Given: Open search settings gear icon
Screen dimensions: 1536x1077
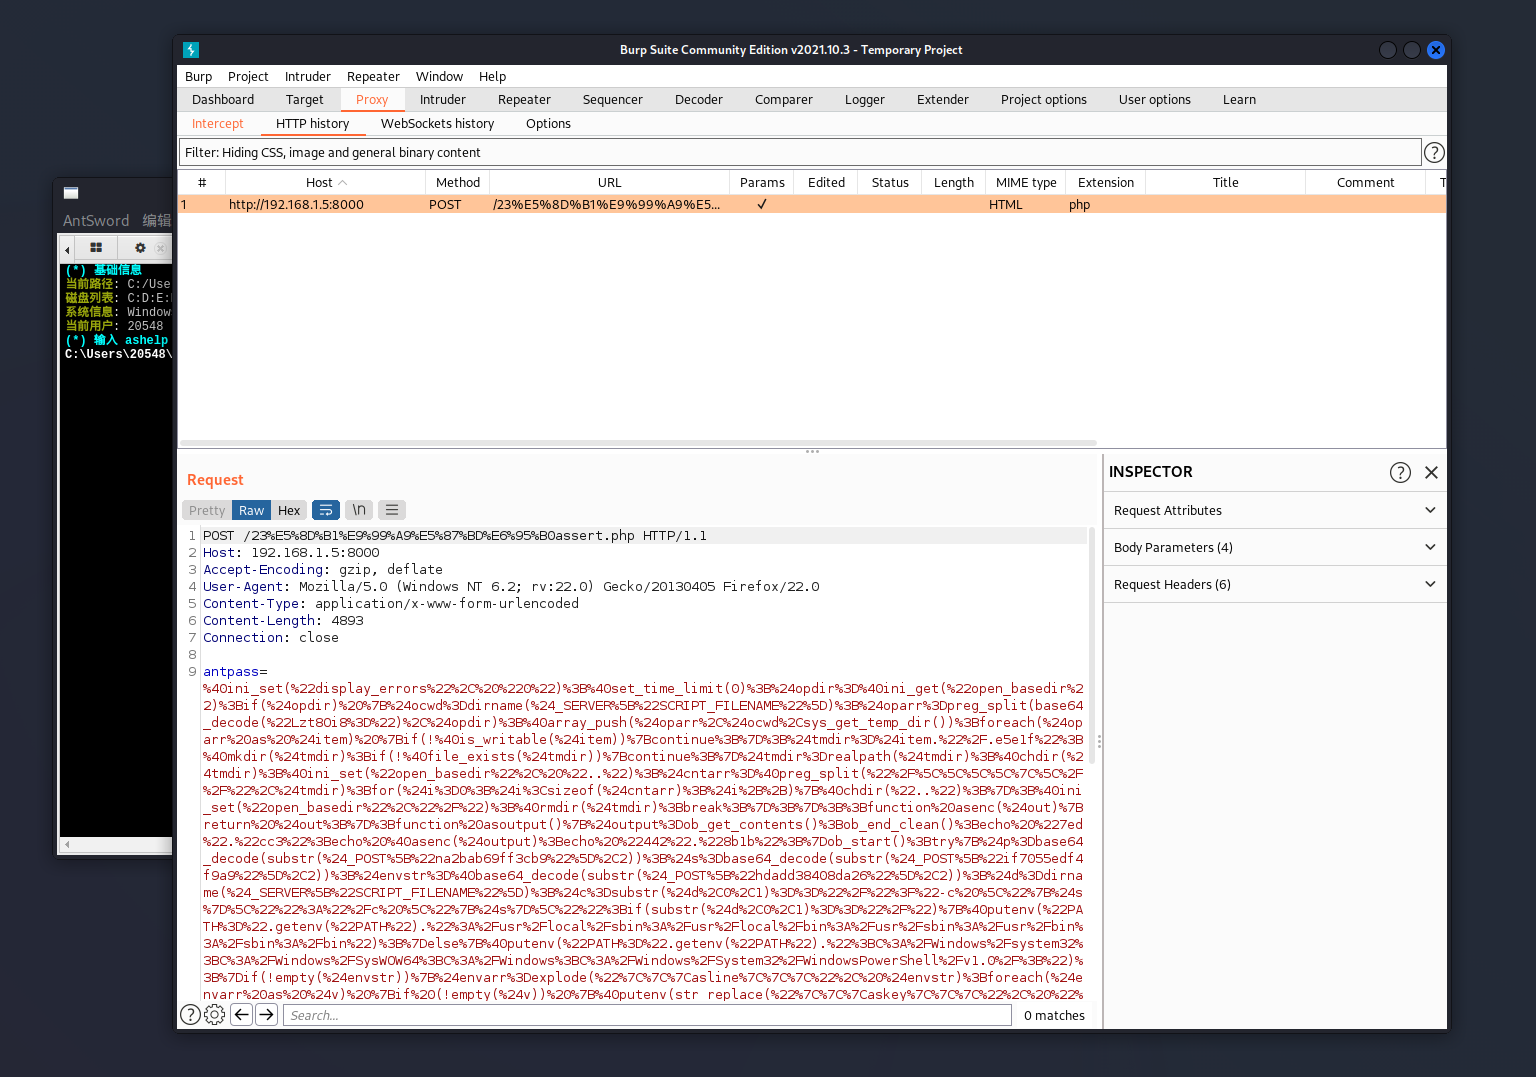Looking at the screenshot, I should pos(214,1015).
